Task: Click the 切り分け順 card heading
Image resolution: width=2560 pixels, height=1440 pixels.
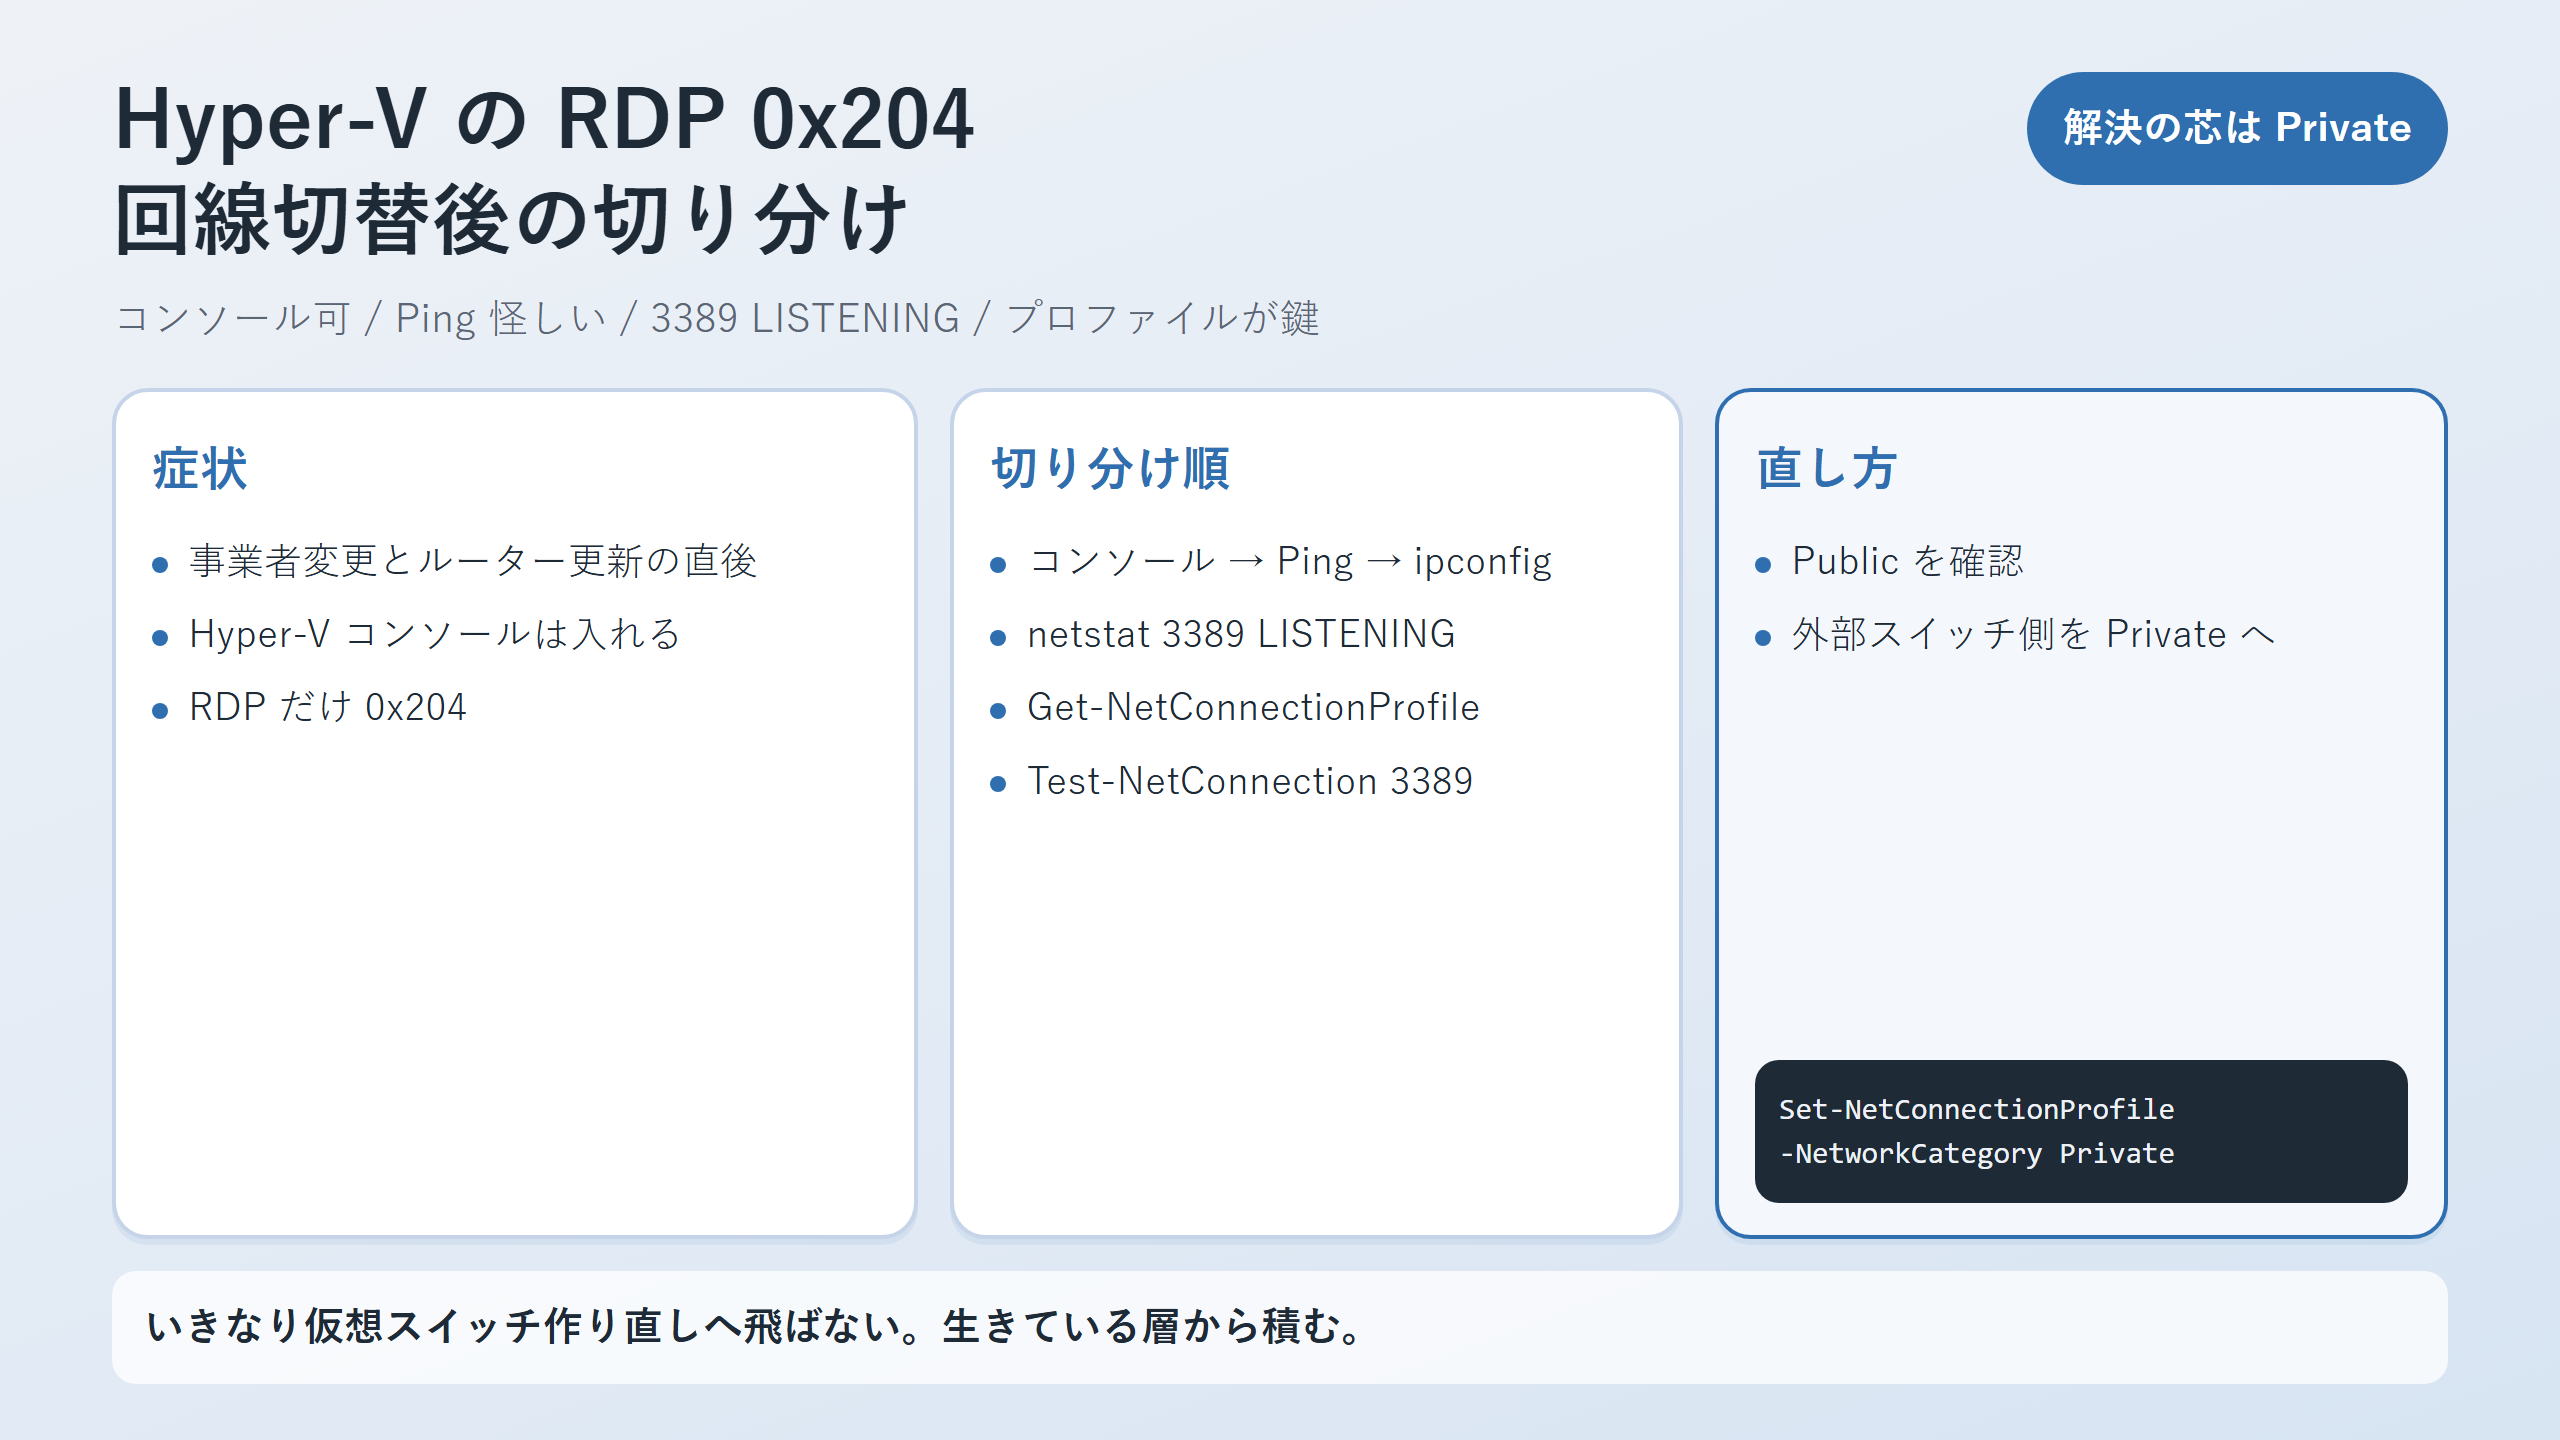Action: 1110,468
